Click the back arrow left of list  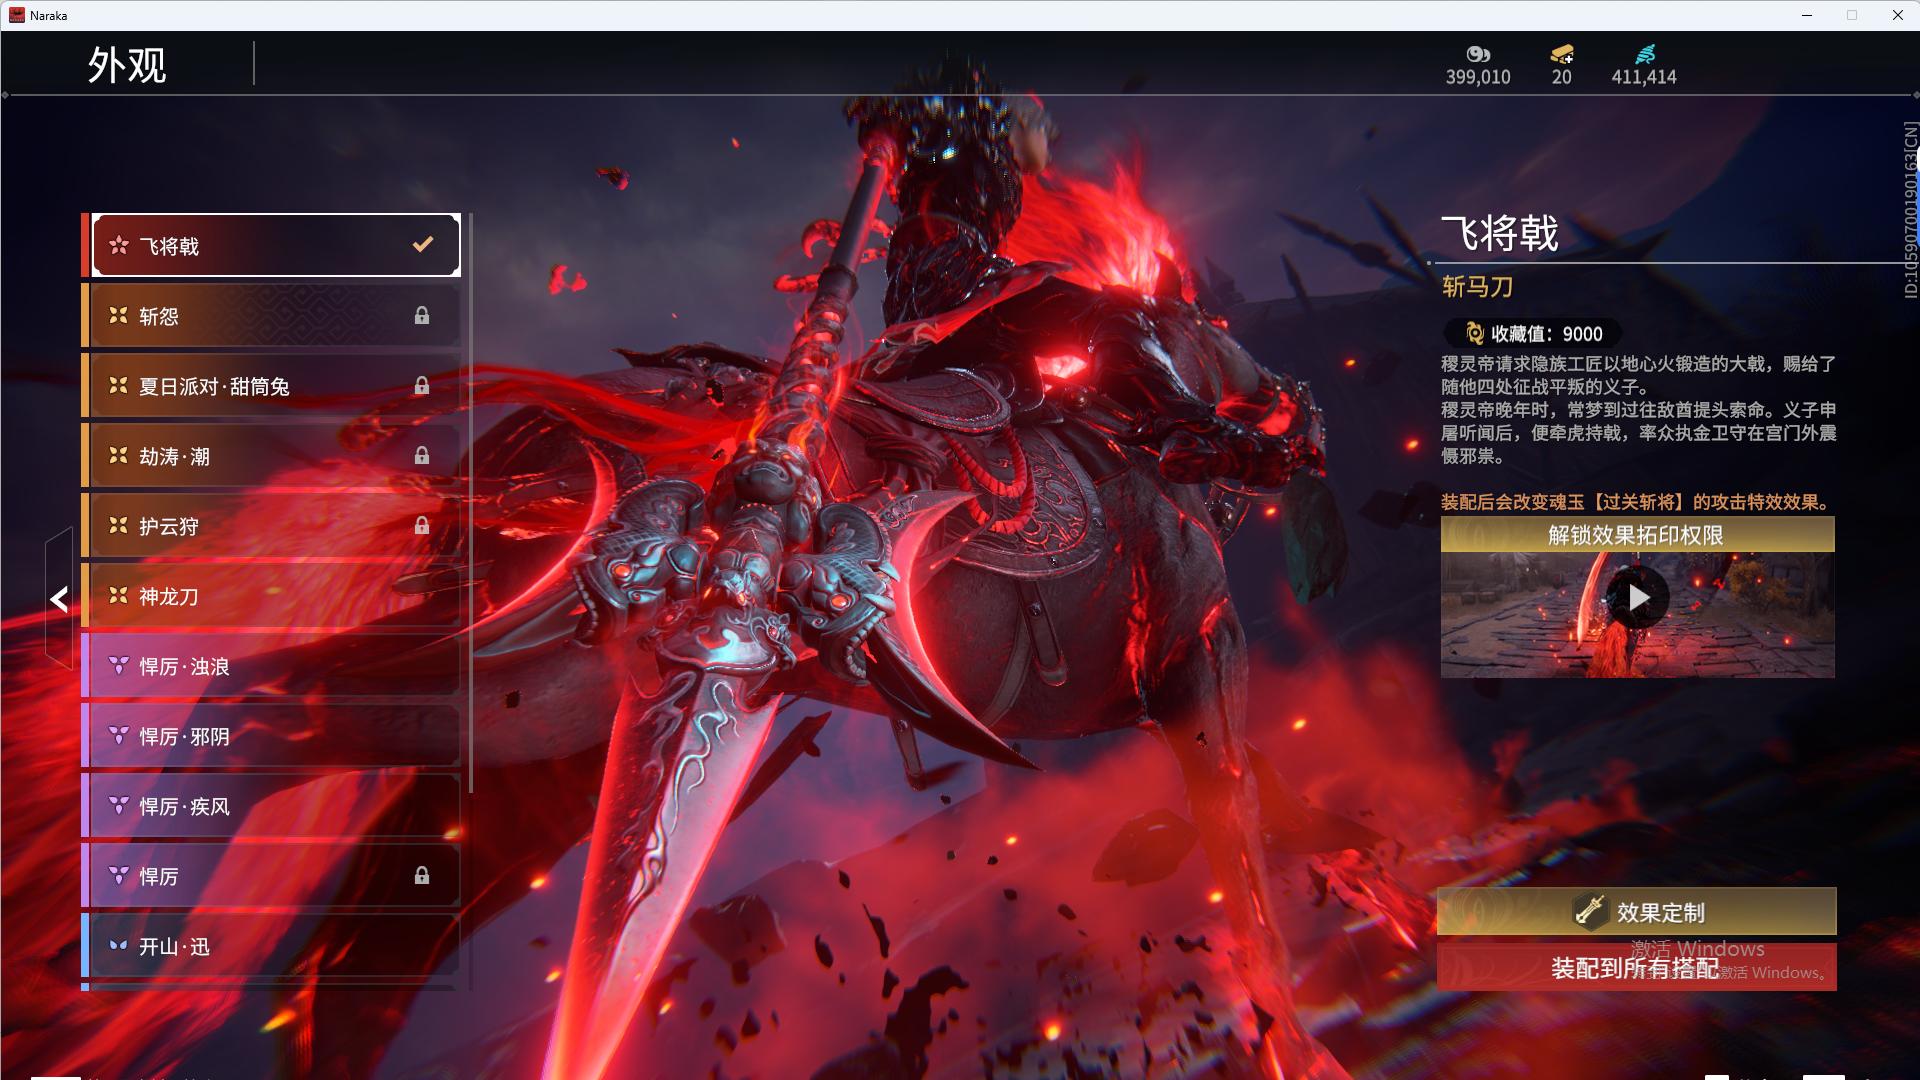click(59, 599)
